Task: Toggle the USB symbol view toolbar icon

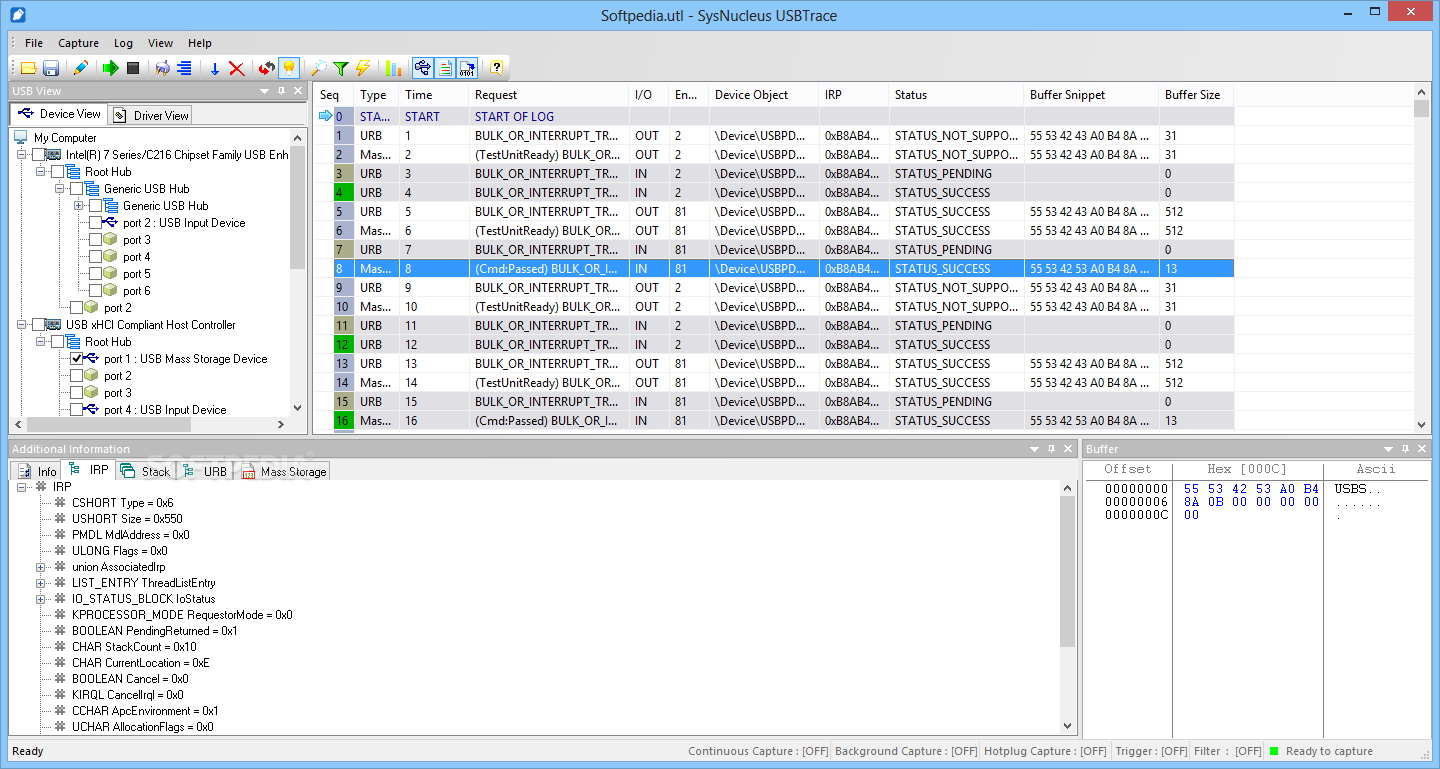Action: [x=422, y=68]
